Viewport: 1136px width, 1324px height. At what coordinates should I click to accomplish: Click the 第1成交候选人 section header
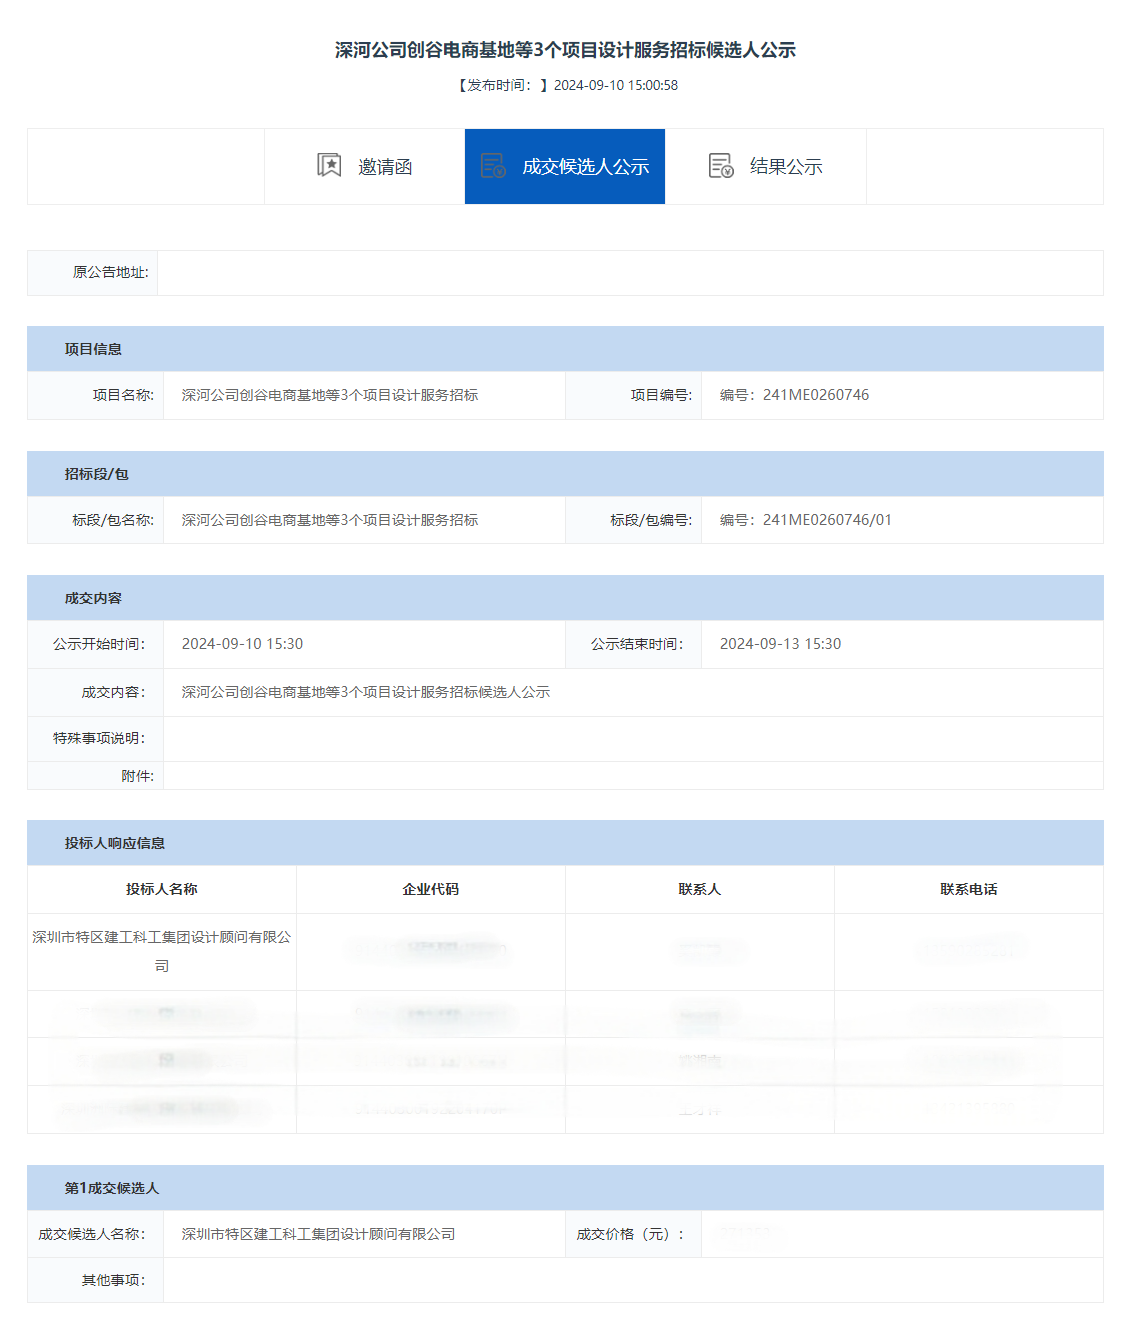point(565,1188)
